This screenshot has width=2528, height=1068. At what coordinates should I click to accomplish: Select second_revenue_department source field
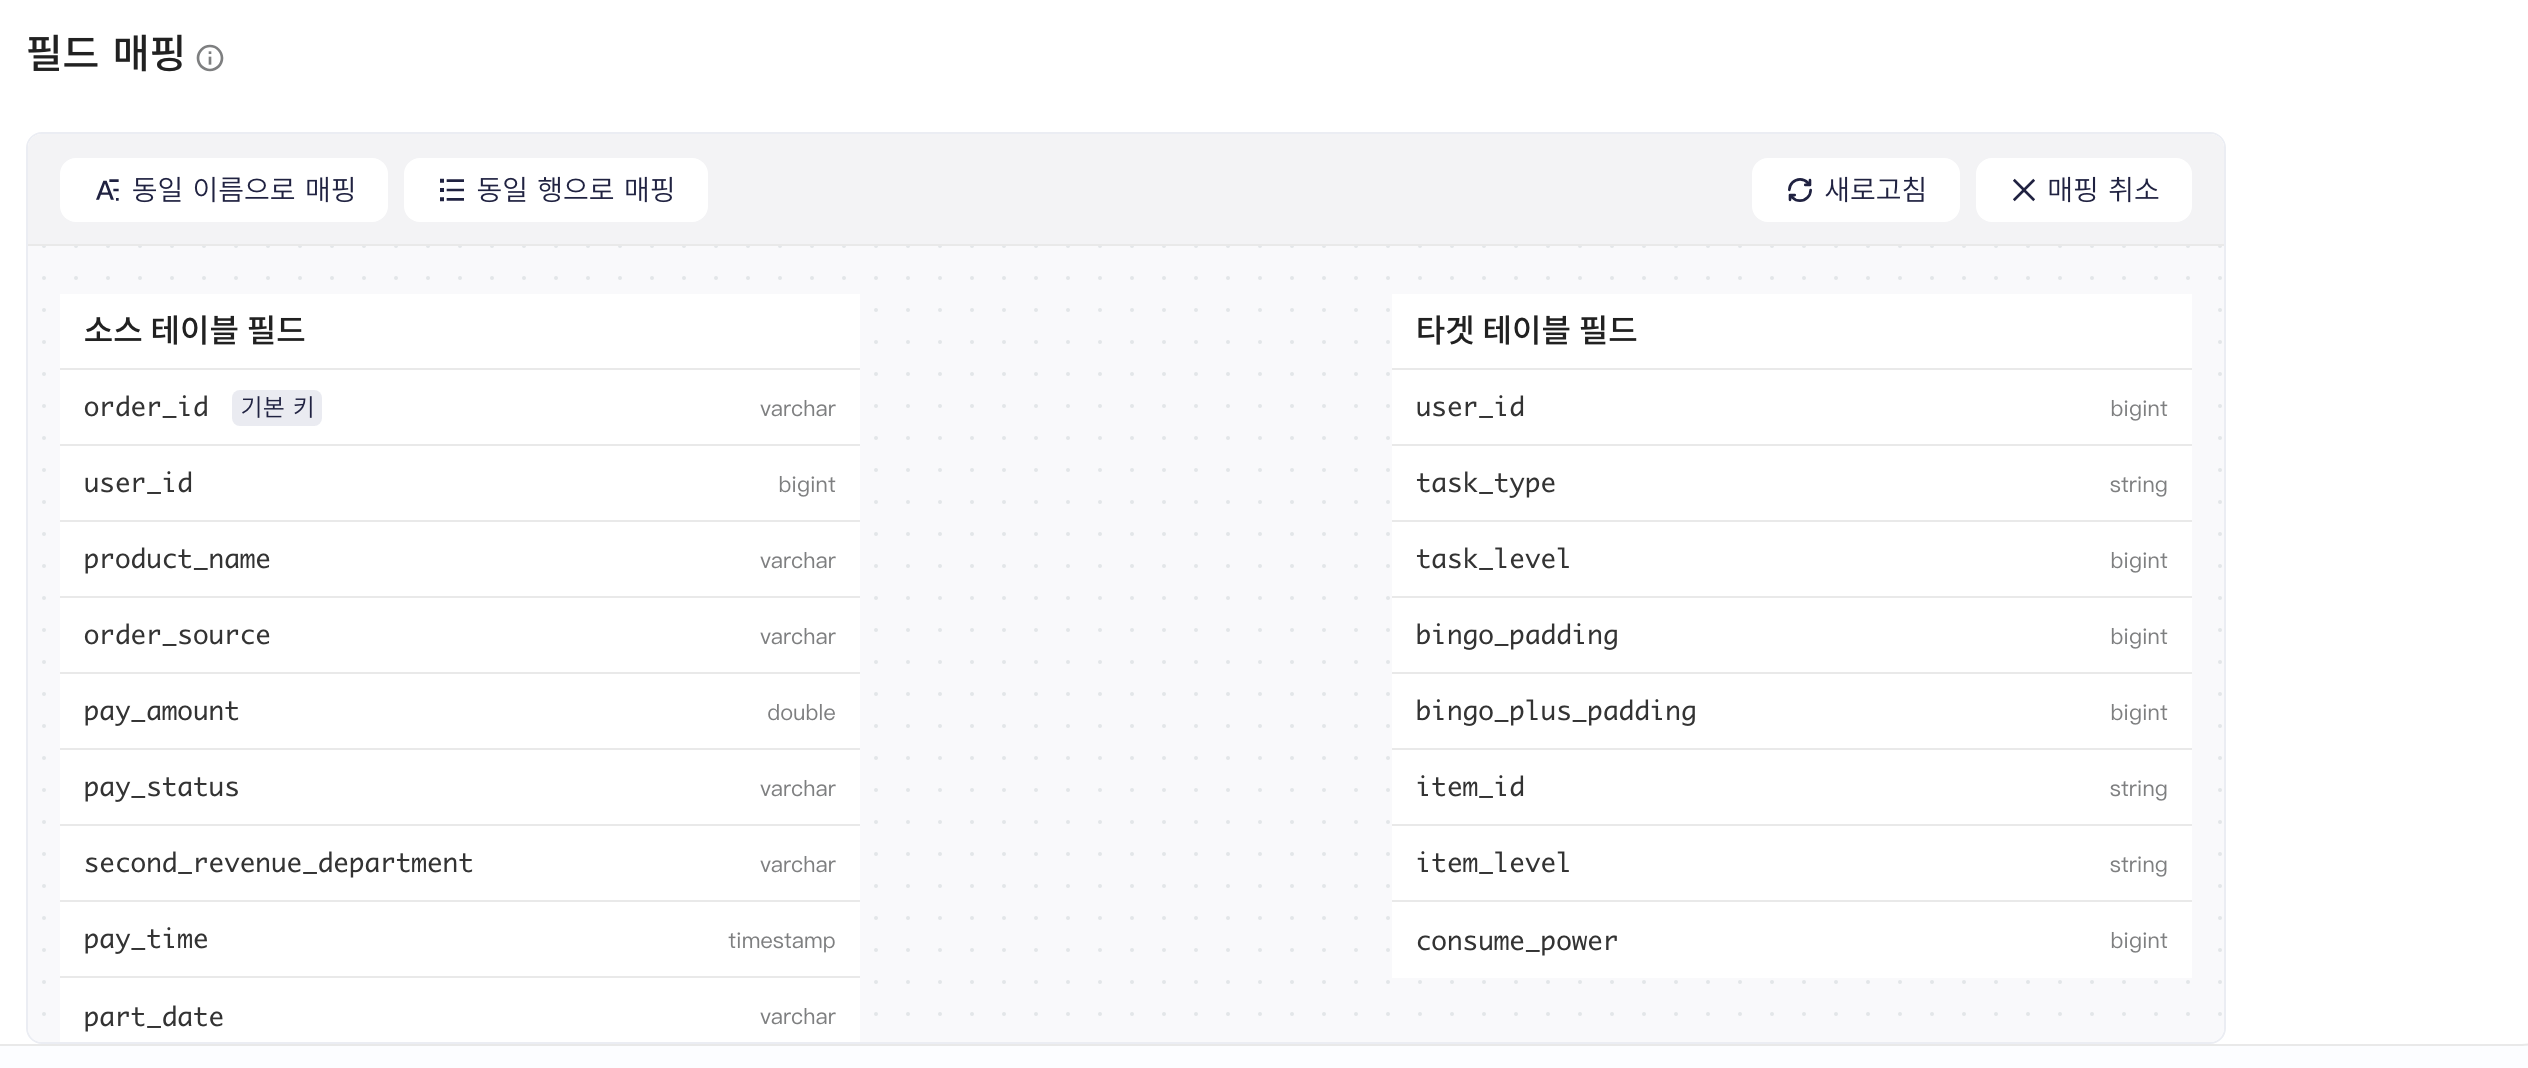pos(460,863)
